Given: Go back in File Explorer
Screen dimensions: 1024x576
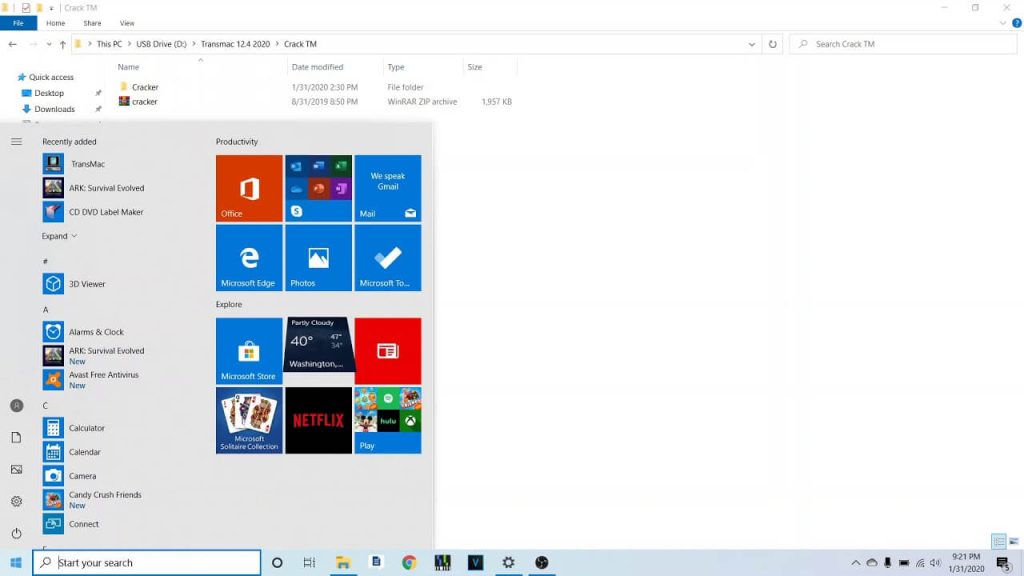Looking at the screenshot, I should pyautogui.click(x=12, y=44).
